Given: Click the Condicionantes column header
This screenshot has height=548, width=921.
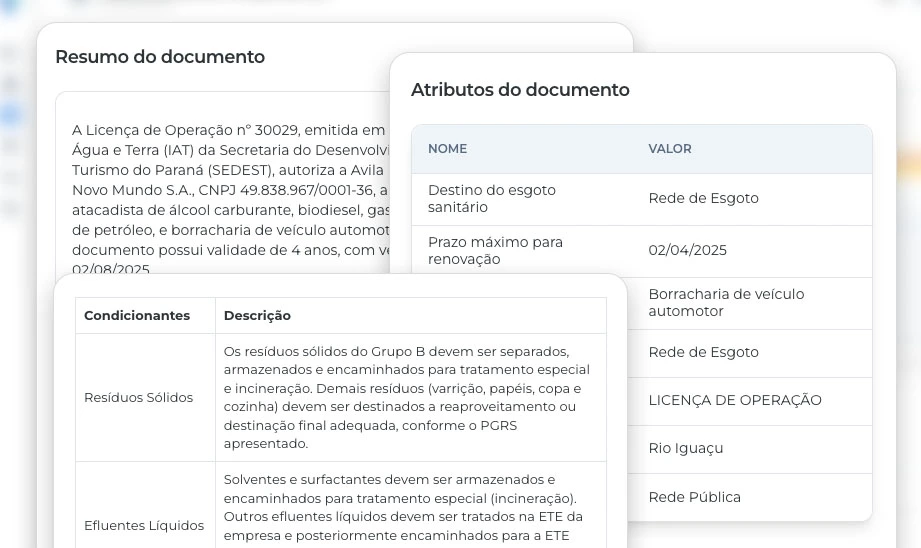Looking at the screenshot, I should [x=137, y=315].
